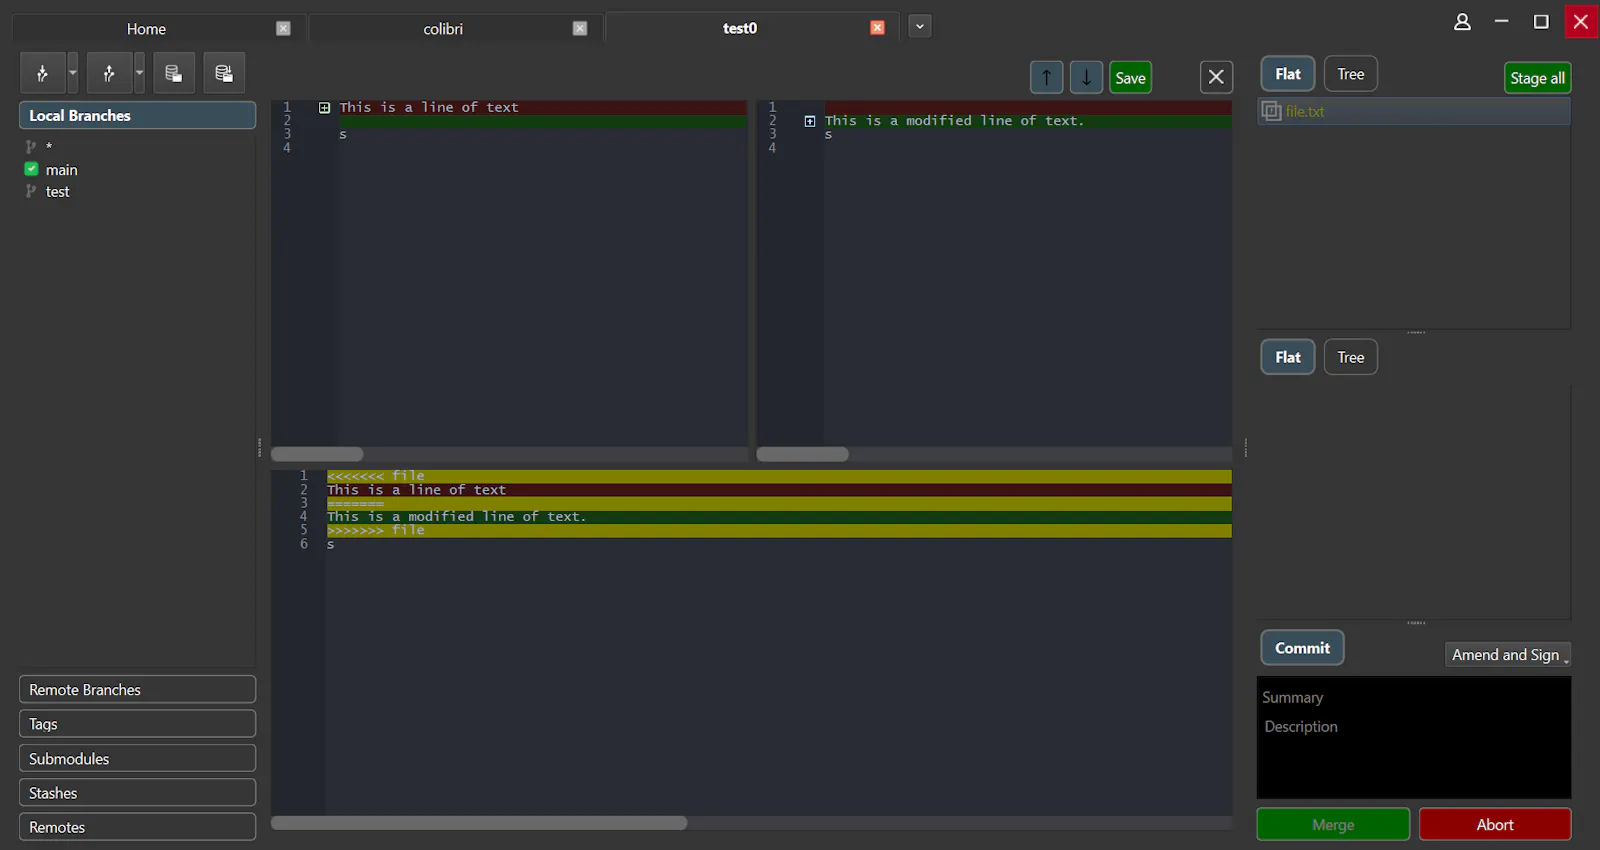1600x850 pixels.
Task: Open the user account icon
Action: (x=1462, y=22)
